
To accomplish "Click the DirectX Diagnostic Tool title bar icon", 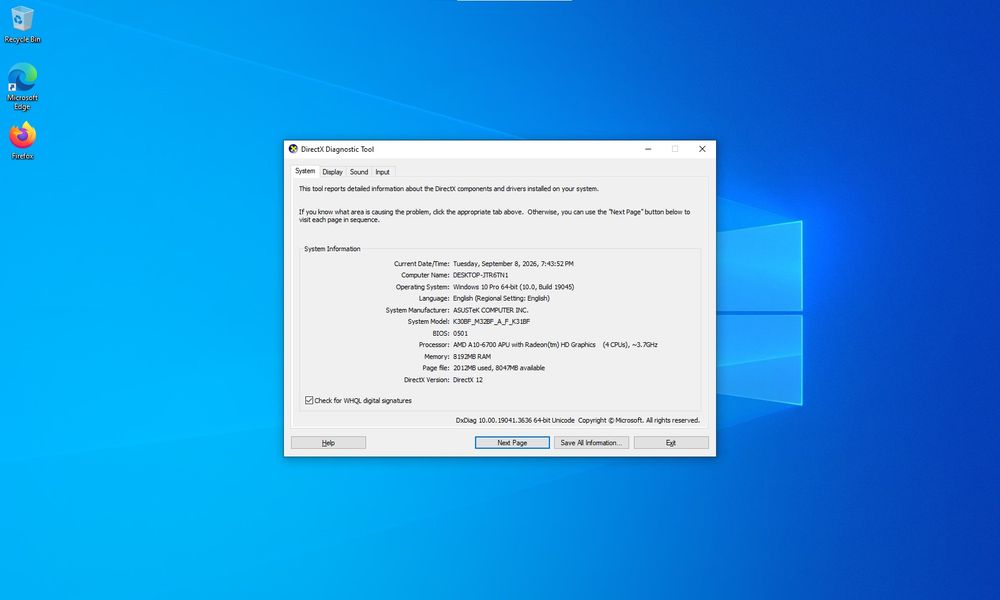I will 293,149.
